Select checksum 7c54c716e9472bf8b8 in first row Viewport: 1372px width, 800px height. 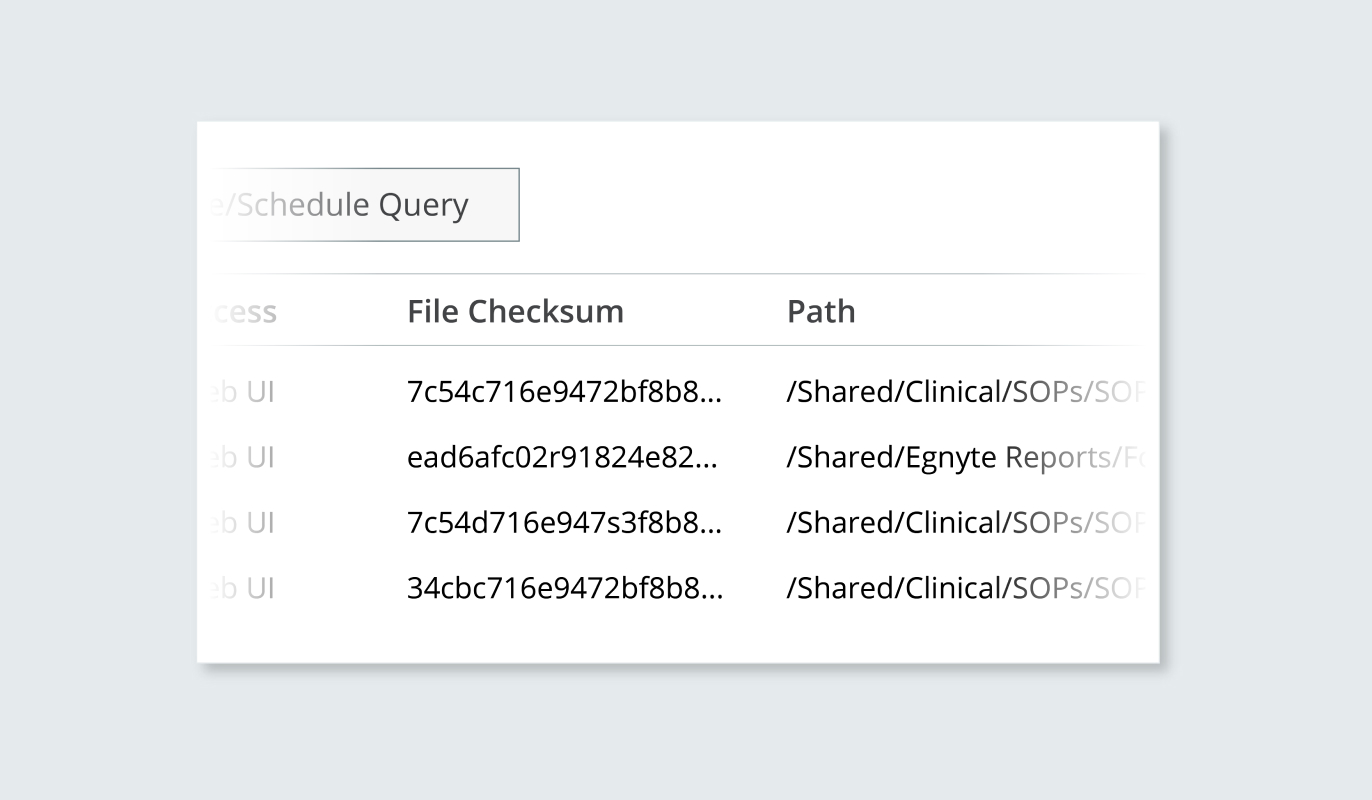(553, 392)
